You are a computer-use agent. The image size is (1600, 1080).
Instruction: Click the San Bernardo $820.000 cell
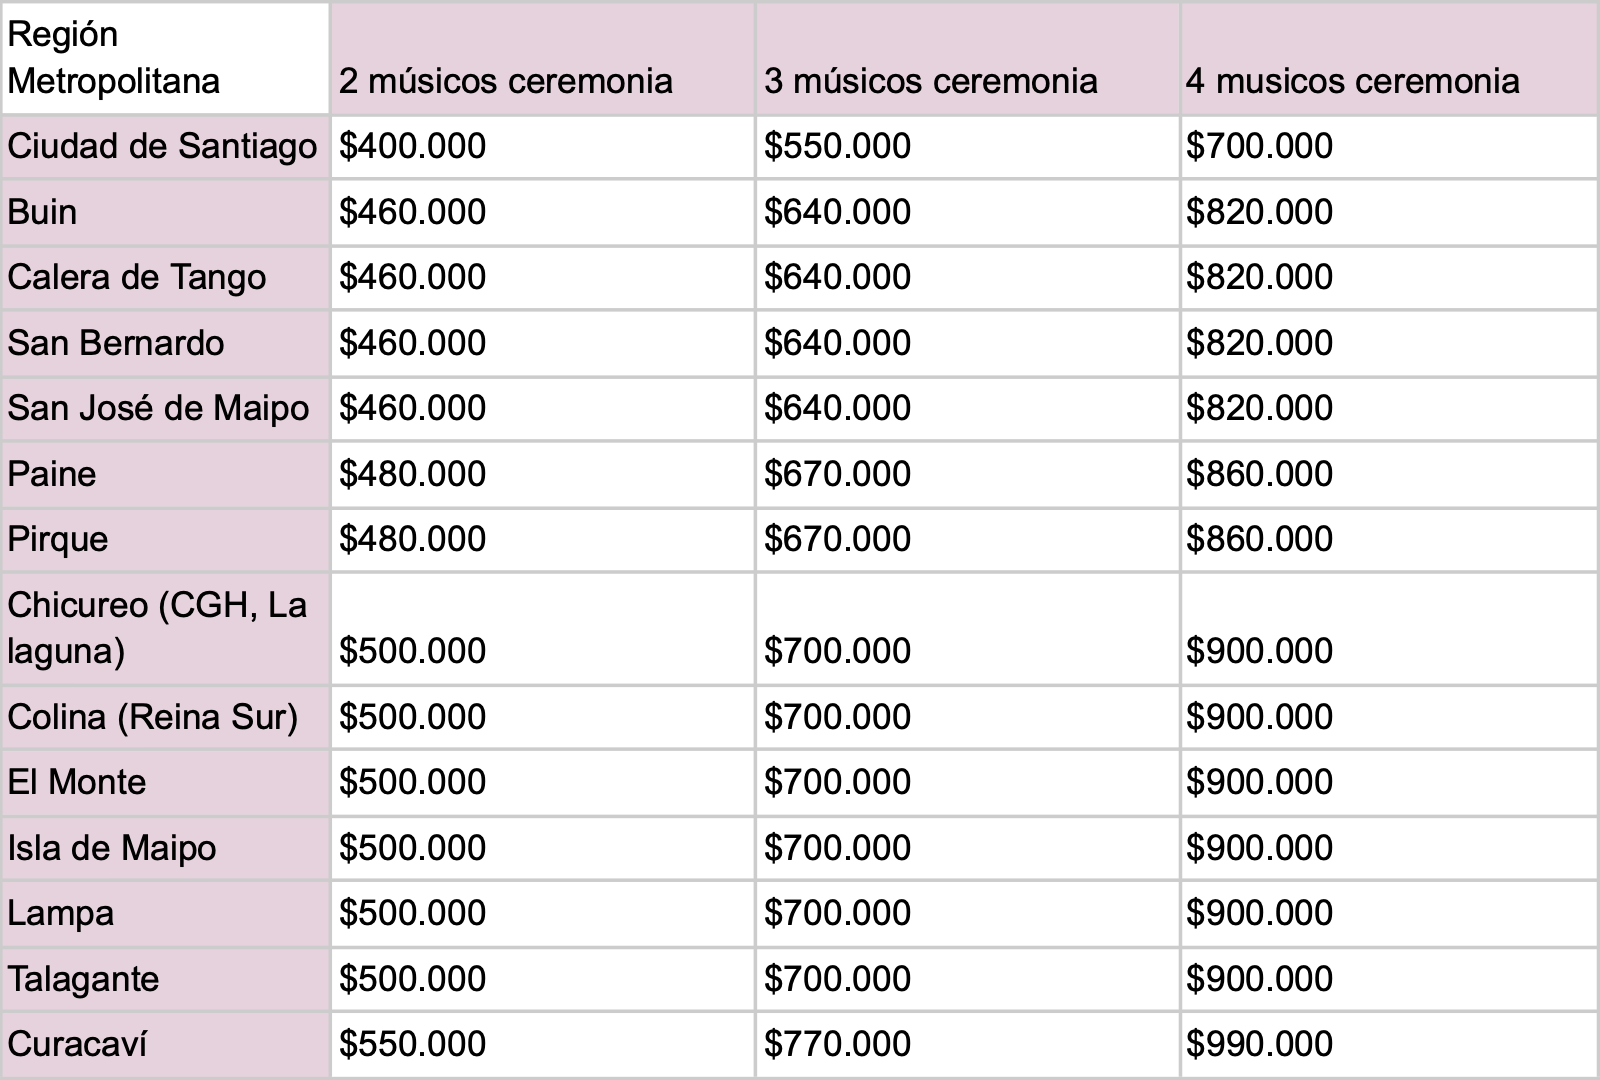tap(1389, 344)
